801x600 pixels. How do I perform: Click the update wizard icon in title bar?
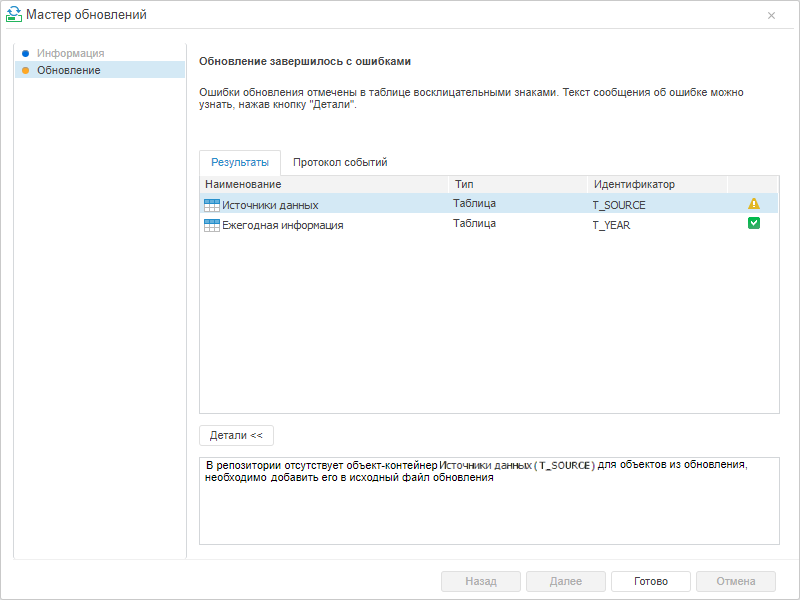coord(14,15)
